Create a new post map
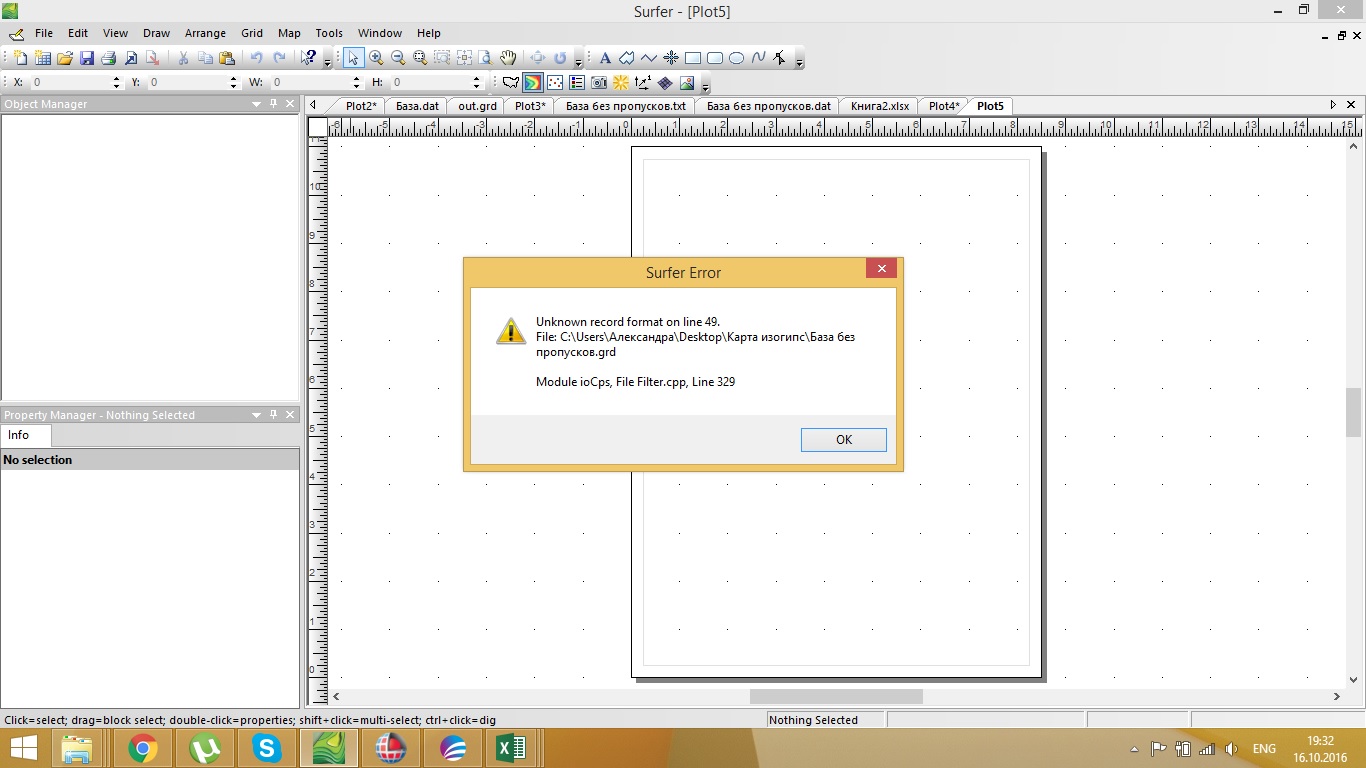Viewport: 1366px width, 768px height. point(555,83)
